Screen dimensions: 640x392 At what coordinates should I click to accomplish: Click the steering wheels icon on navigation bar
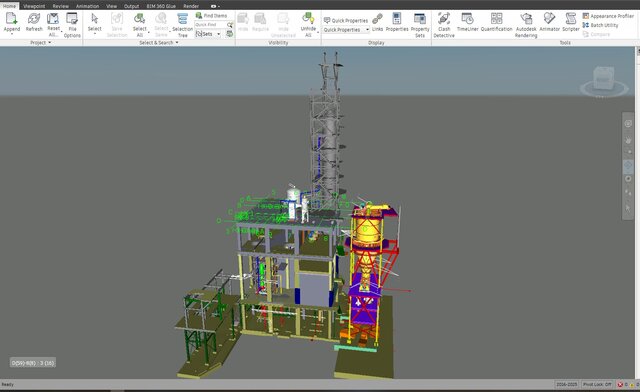coord(628,124)
